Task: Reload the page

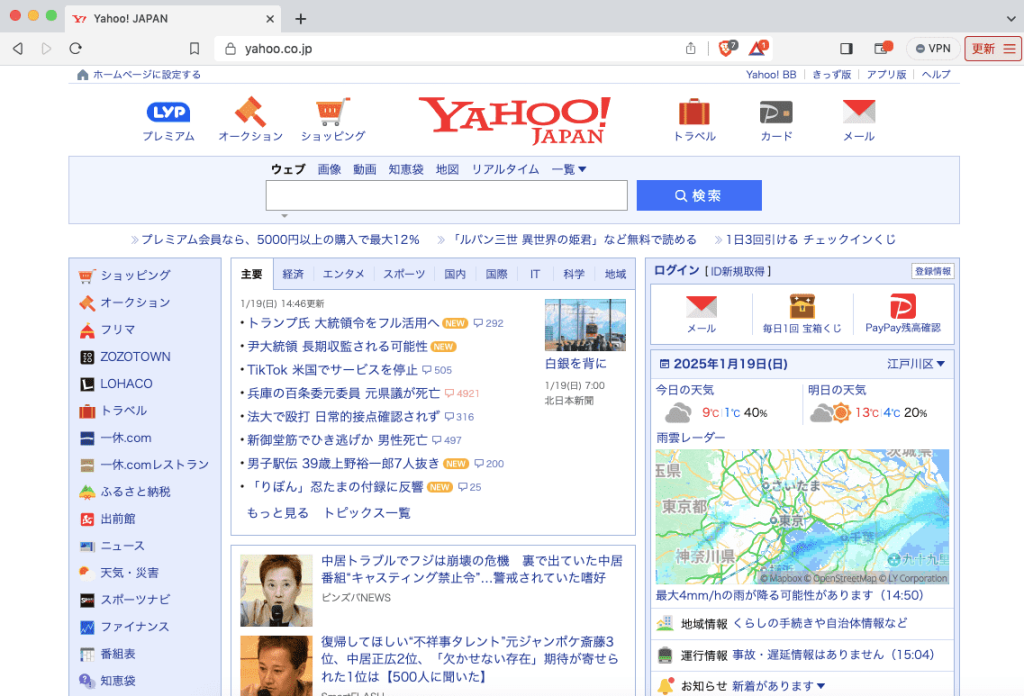Action: point(76,48)
